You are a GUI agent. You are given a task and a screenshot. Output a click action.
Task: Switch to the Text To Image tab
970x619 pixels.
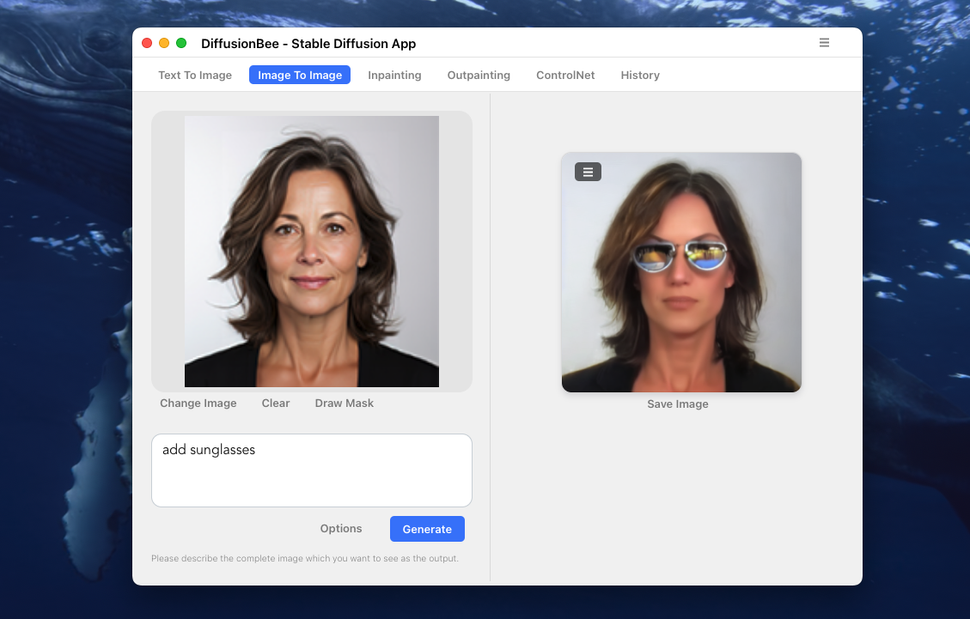click(x=194, y=74)
